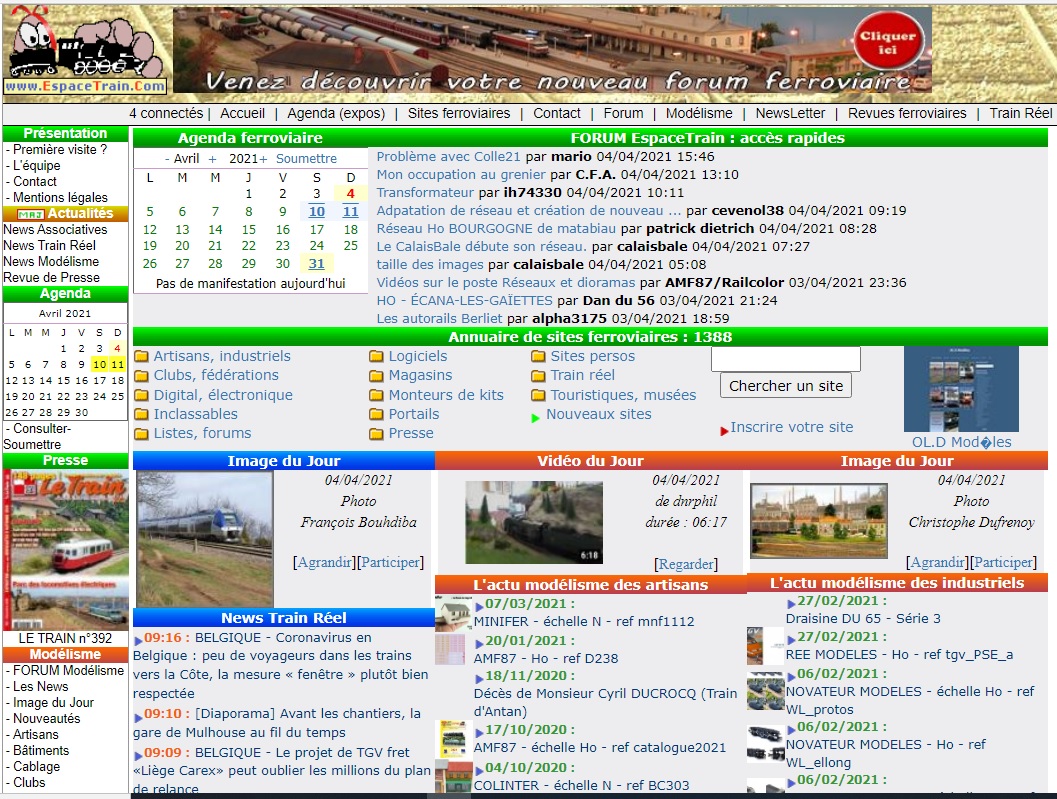This screenshot has height=799, width=1057.
Task: Go to next month with plus after Avril
Action: click(x=212, y=159)
